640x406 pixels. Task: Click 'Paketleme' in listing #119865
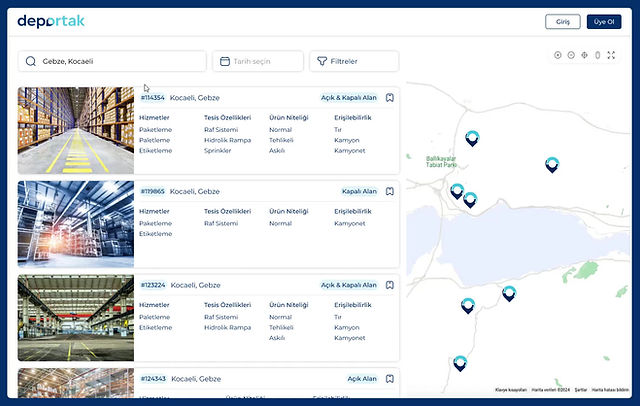click(x=156, y=223)
